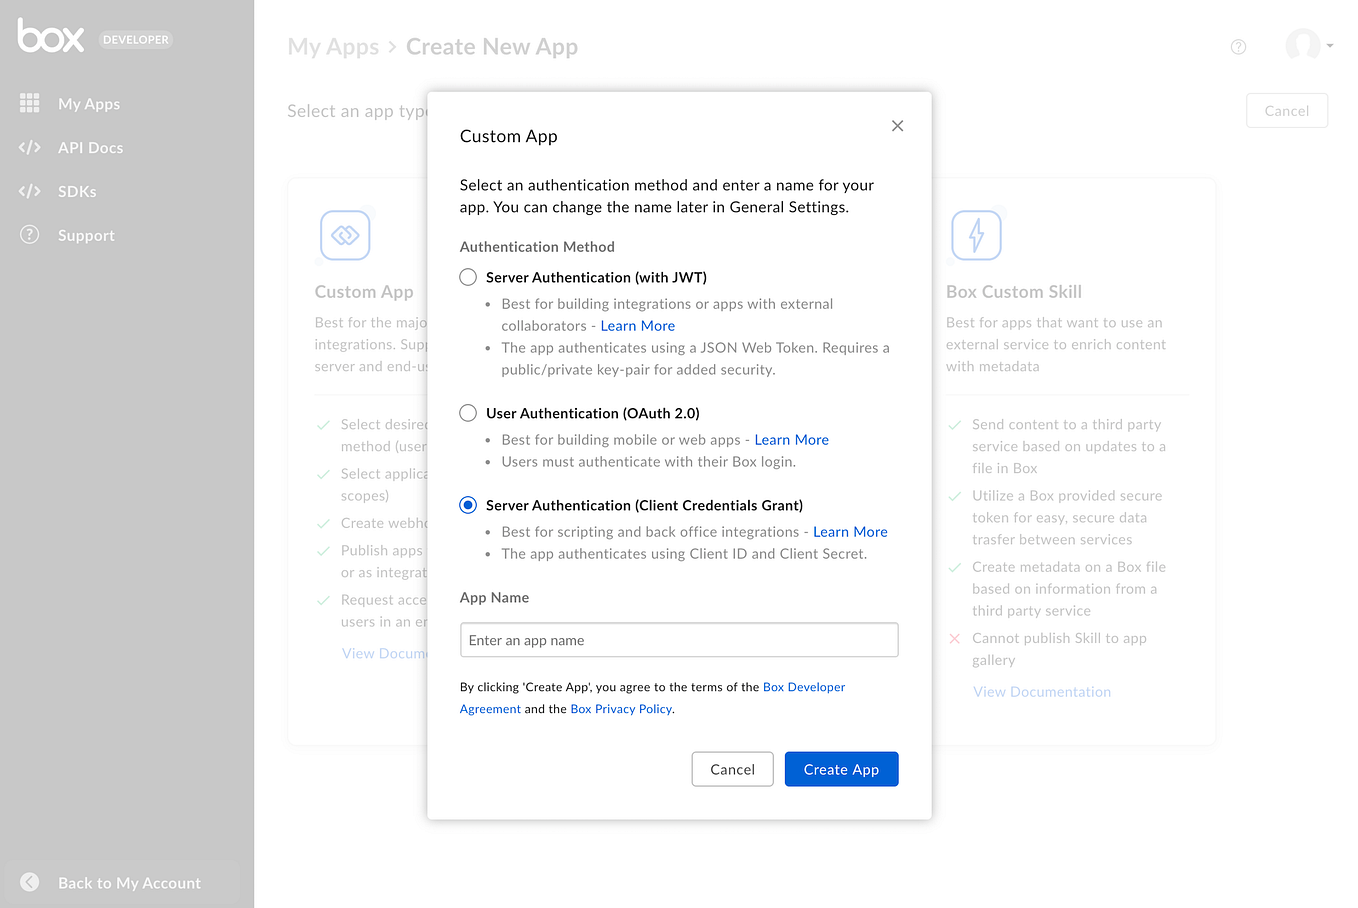Click the app name input field

pyautogui.click(x=679, y=640)
